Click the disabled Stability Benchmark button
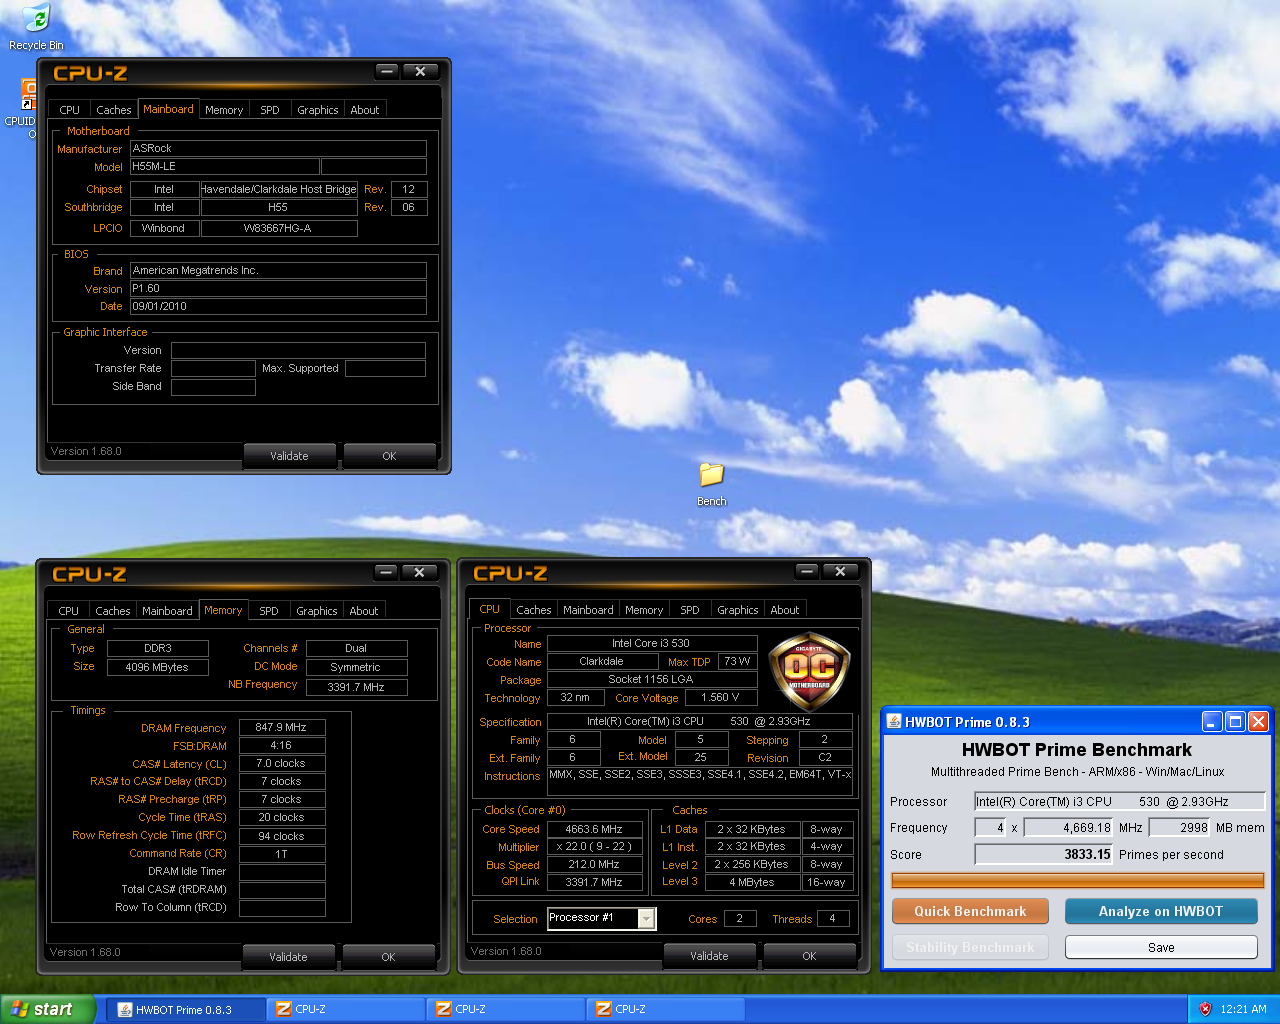Screen dimensions: 1280x1024 point(970,947)
